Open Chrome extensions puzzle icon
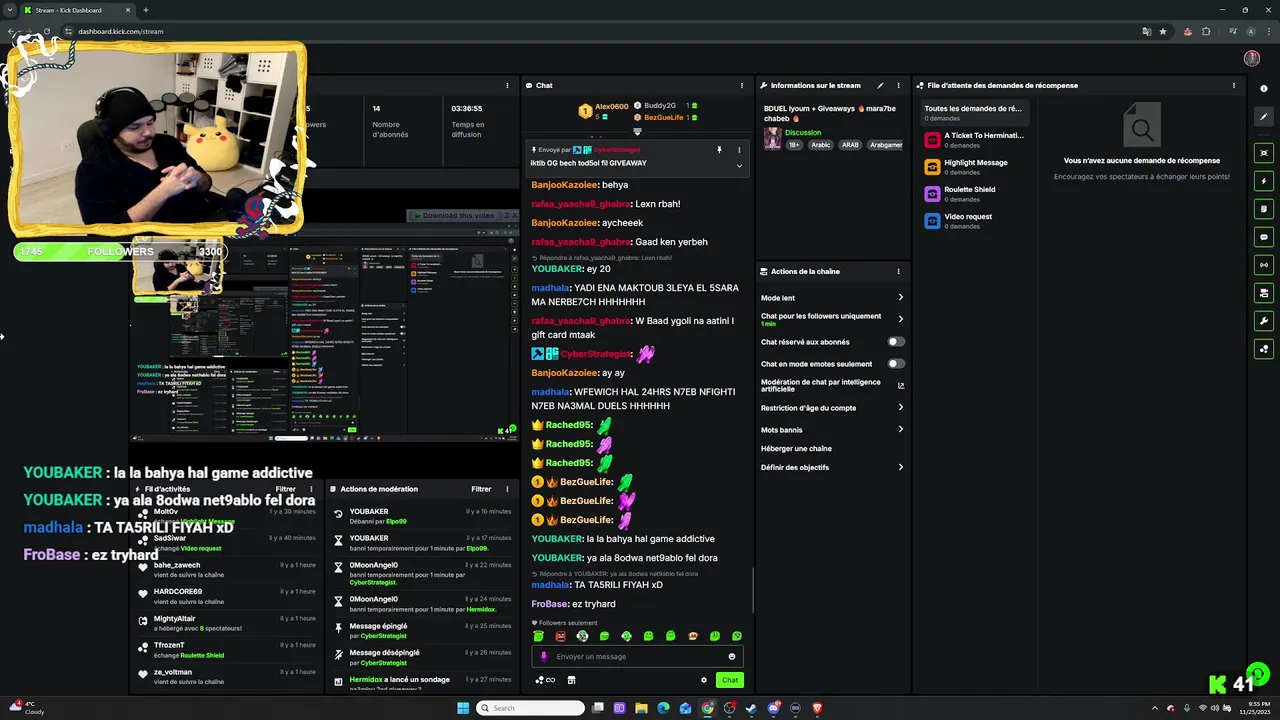Screen dimensions: 1280x720 point(1206,31)
